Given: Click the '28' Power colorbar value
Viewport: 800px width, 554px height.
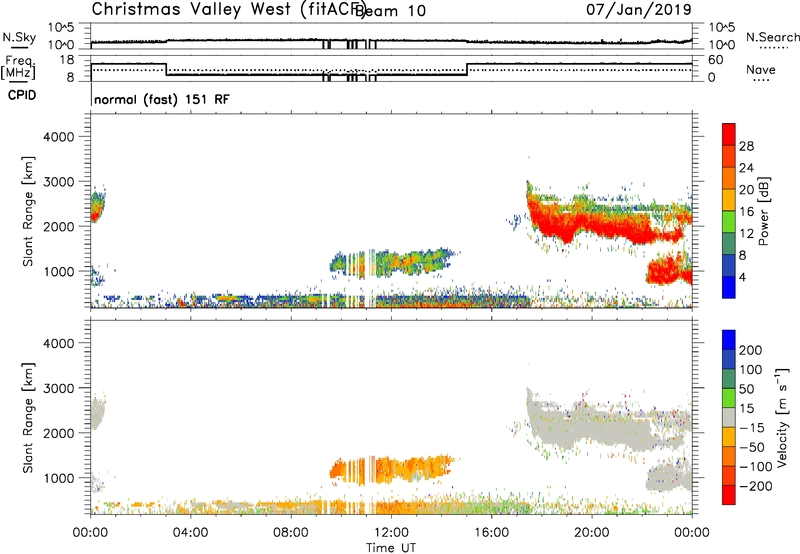Looking at the screenshot, I should click(746, 146).
